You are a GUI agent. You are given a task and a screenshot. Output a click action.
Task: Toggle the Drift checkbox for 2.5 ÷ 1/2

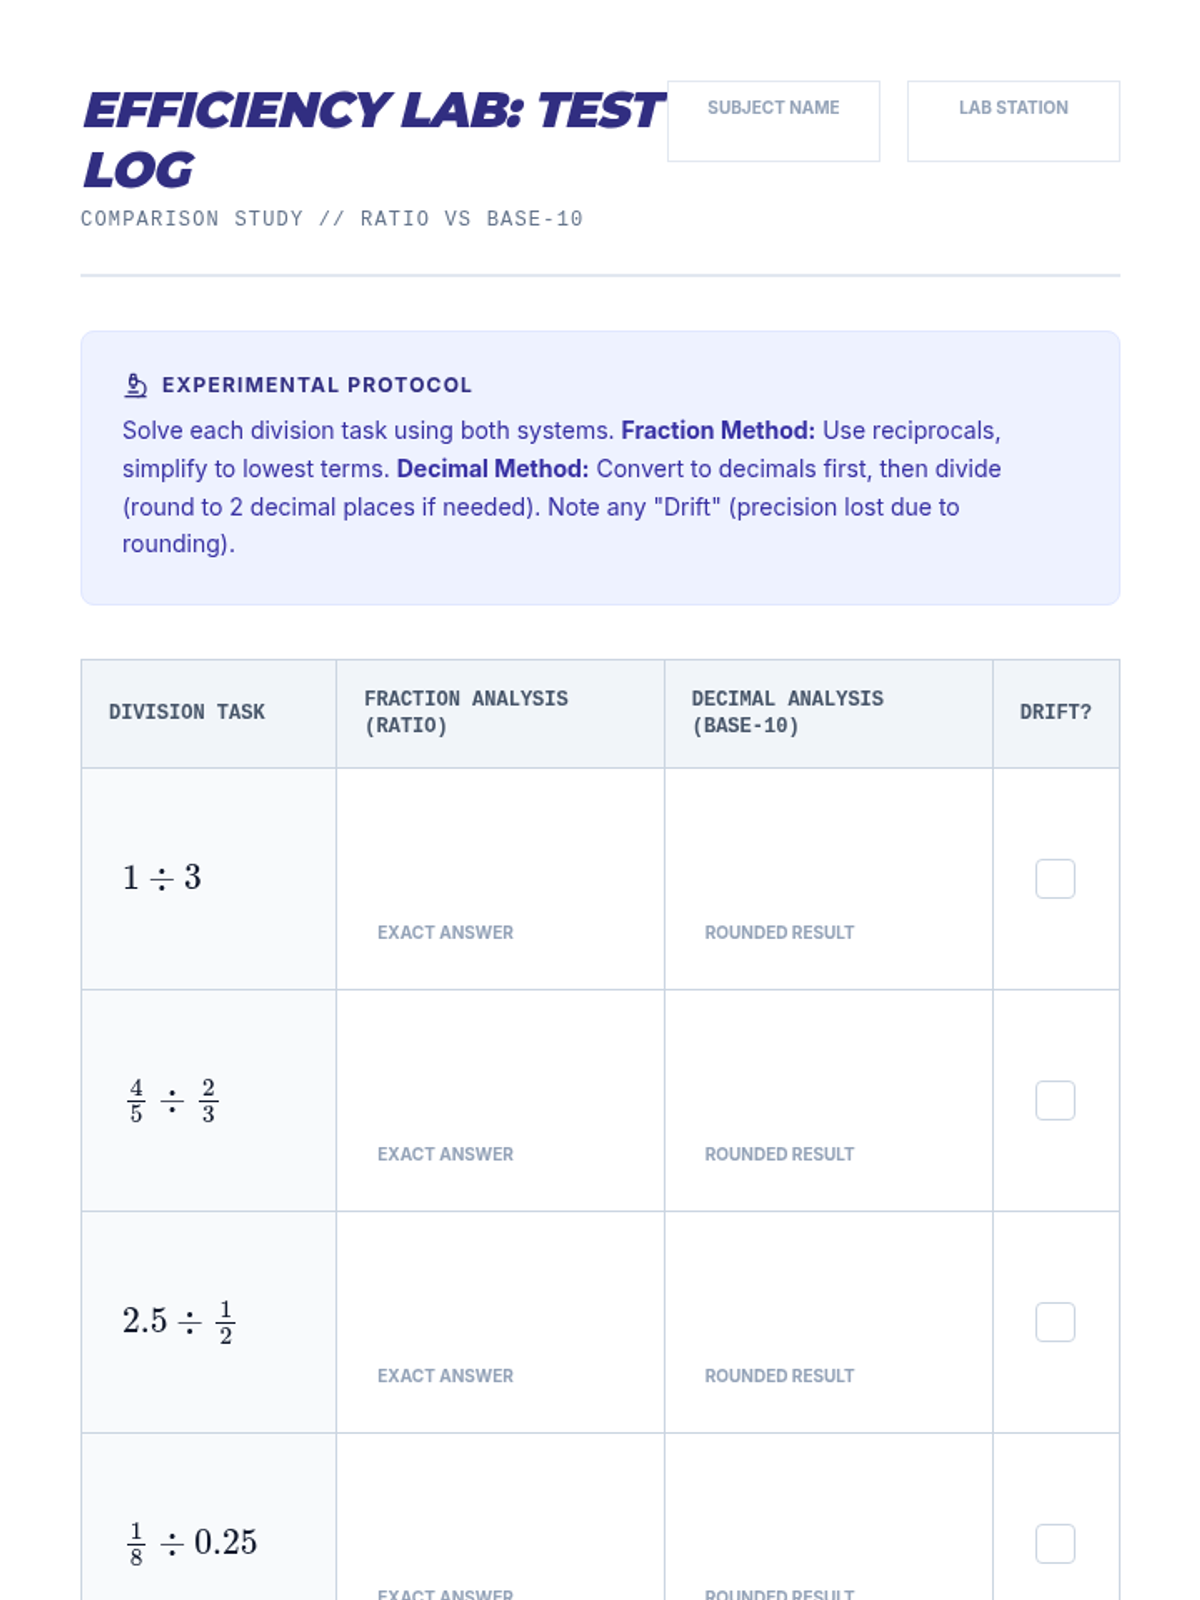(1055, 1322)
